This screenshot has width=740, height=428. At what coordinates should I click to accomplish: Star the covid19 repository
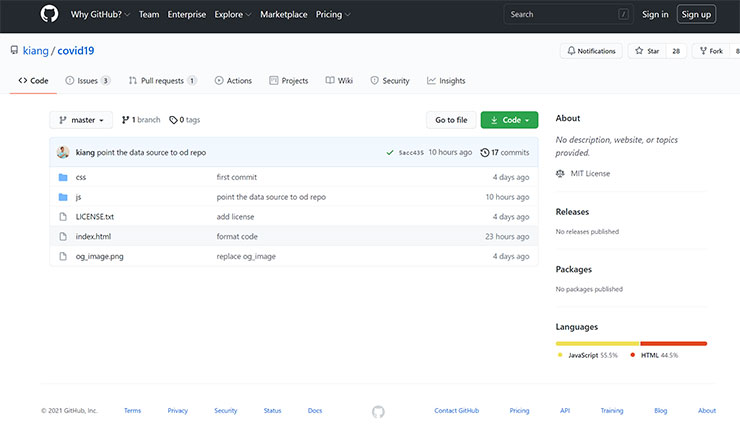tap(647, 51)
